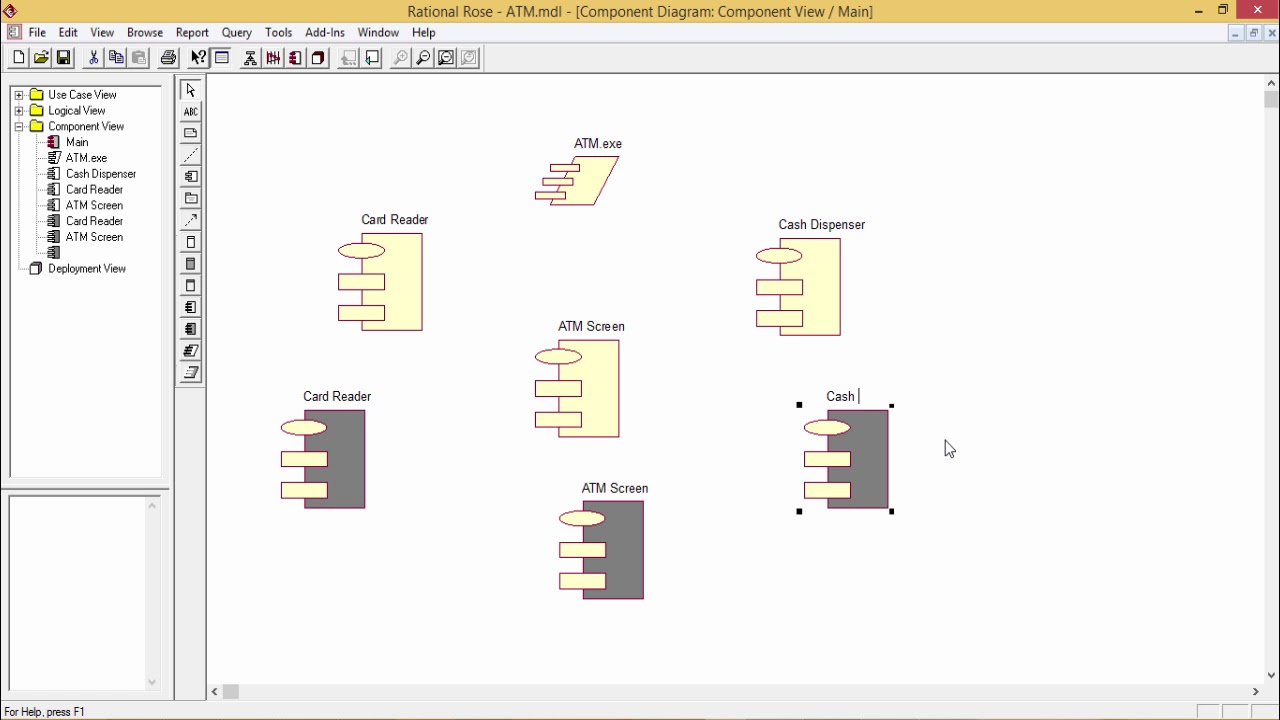Viewport: 1280px width, 720px height.
Task: Select the Anchor Note to Item tool
Action: (190, 155)
